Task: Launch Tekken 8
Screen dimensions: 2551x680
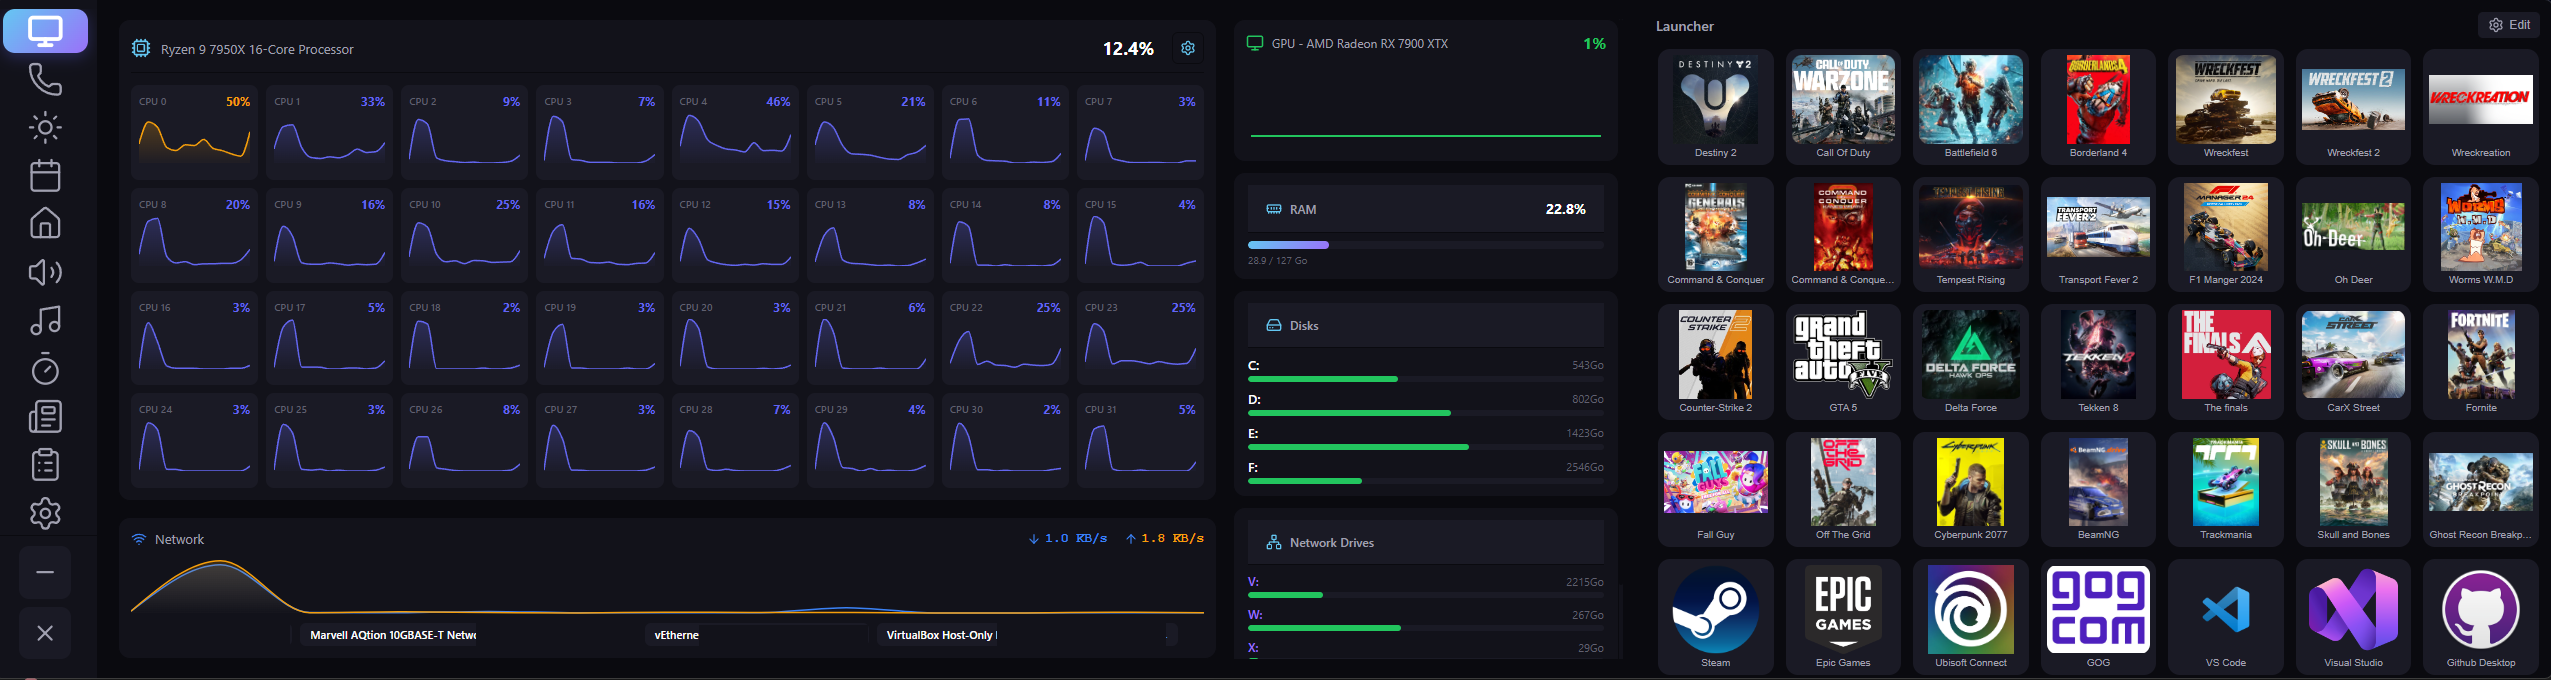Action: pyautogui.click(x=2098, y=361)
